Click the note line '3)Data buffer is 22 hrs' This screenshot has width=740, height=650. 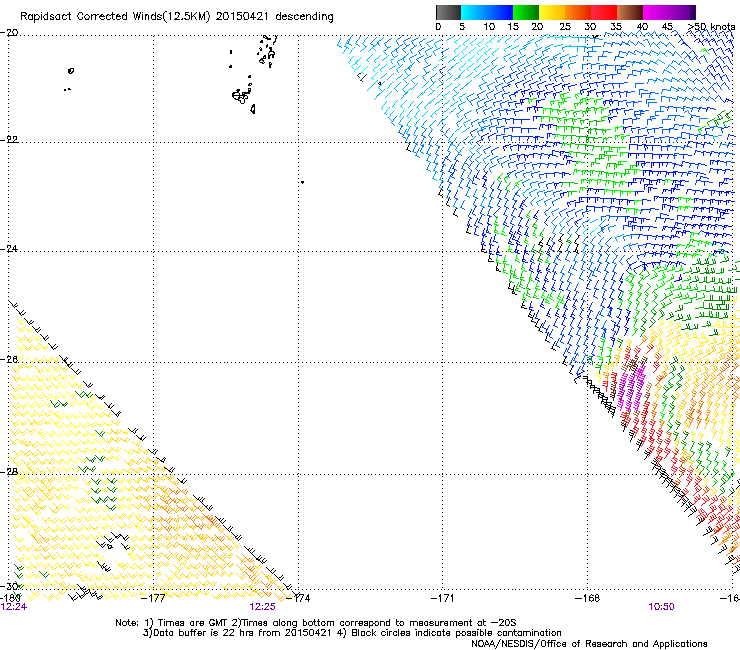(x=352, y=633)
